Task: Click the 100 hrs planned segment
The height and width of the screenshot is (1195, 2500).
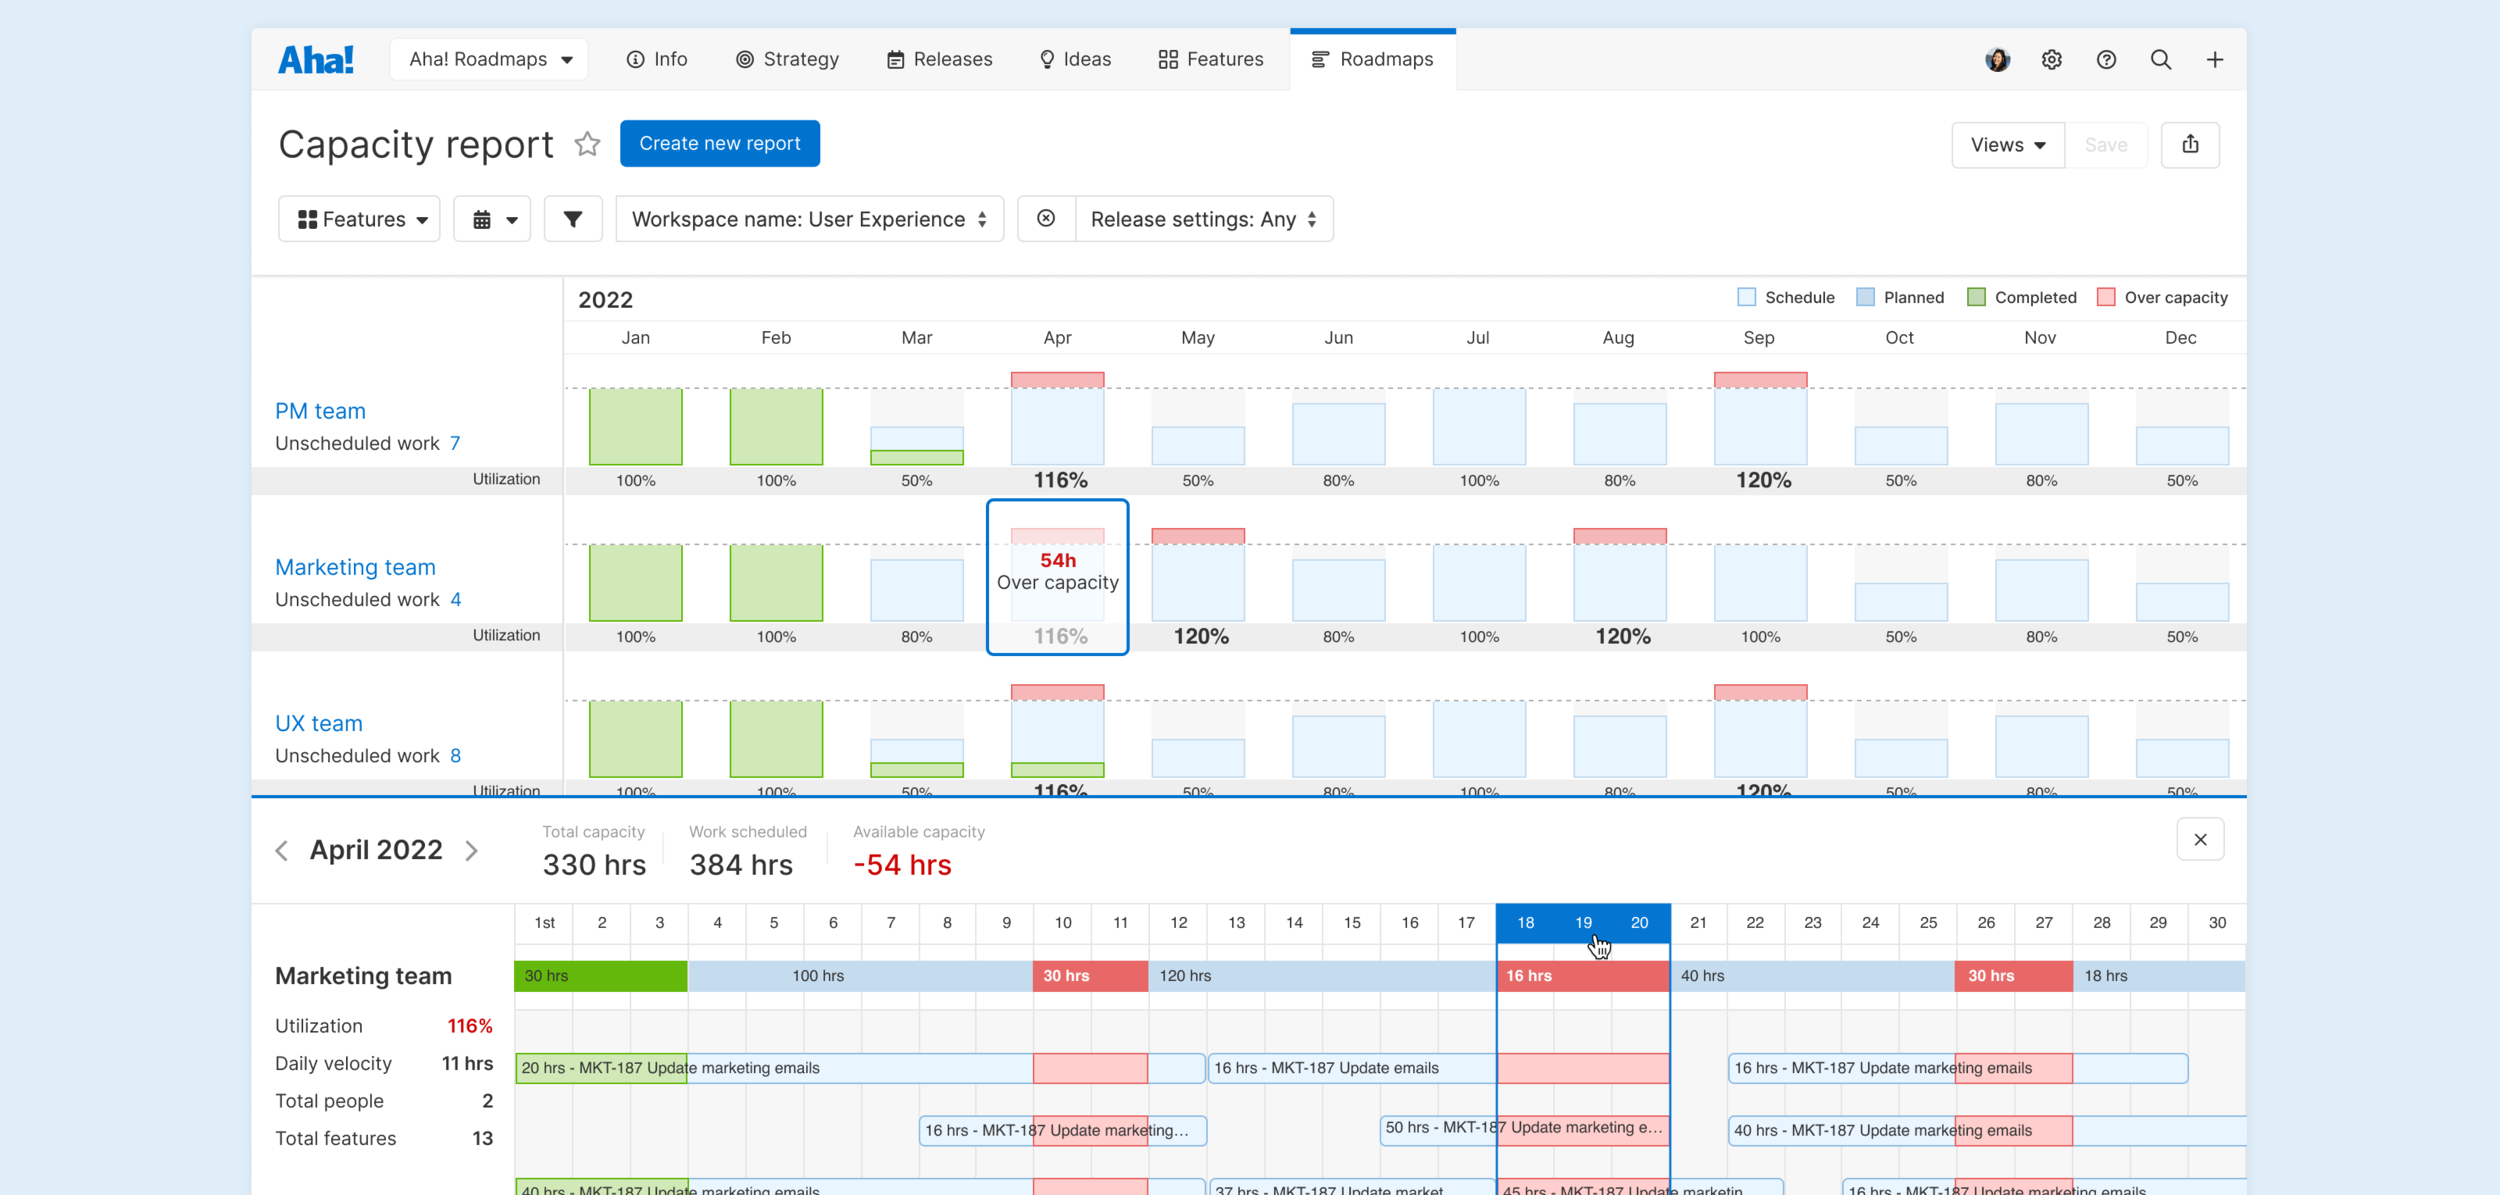Action: pos(860,976)
